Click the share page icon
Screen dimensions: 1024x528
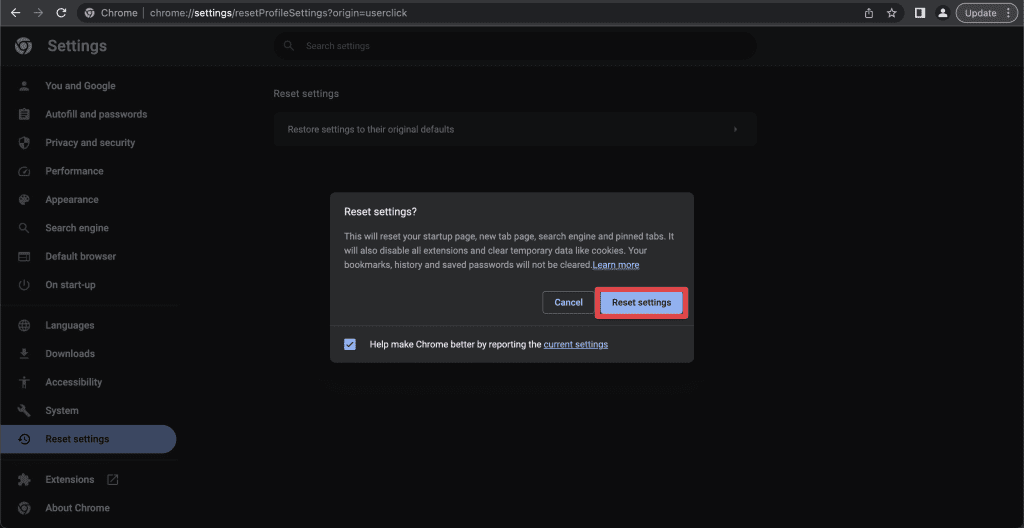pos(869,13)
